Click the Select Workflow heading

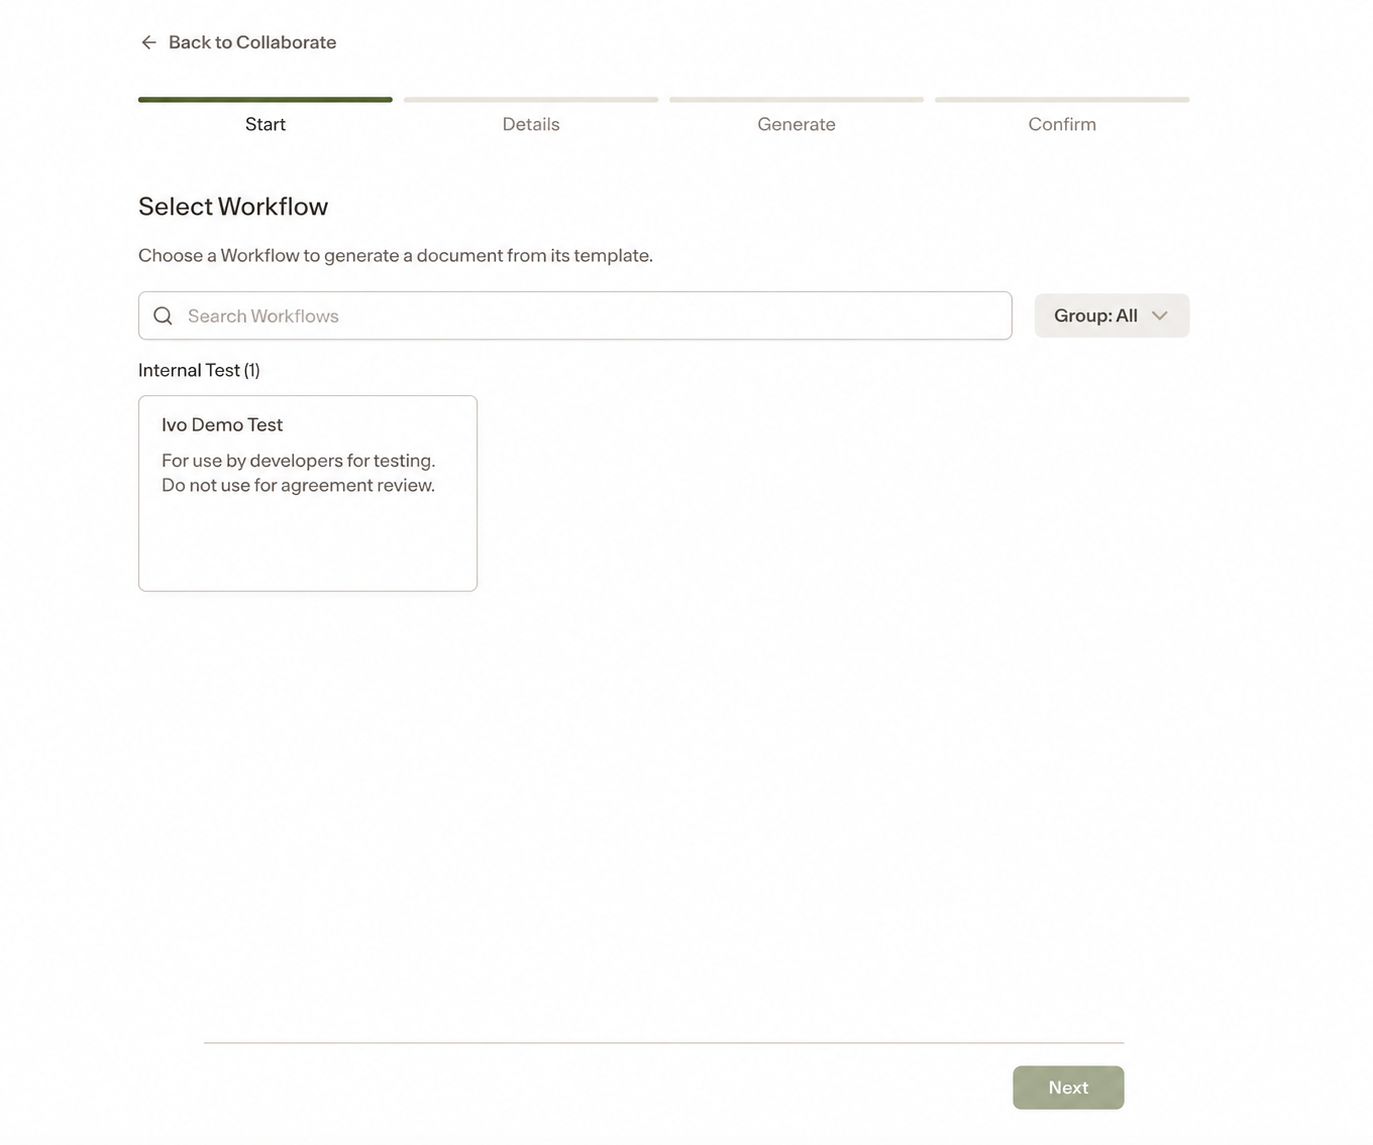[233, 206]
